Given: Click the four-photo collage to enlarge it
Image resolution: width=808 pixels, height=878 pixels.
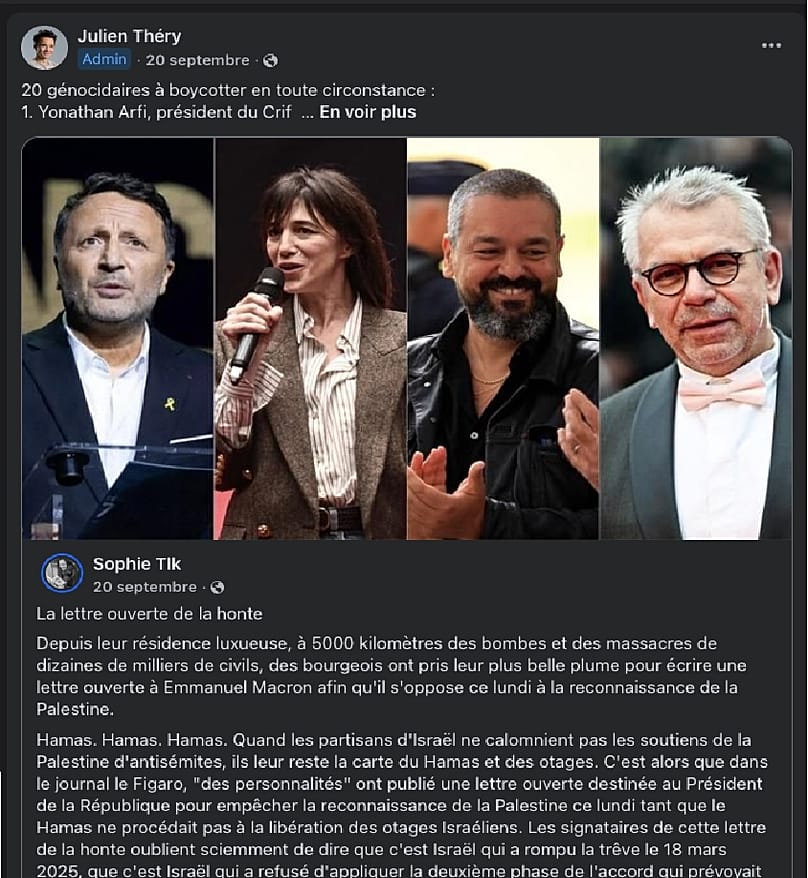Looking at the screenshot, I should coord(404,340).
